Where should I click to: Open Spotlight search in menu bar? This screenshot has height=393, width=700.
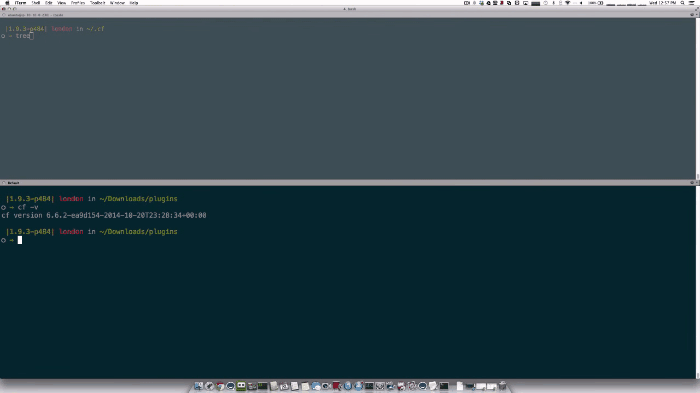tap(682, 3)
